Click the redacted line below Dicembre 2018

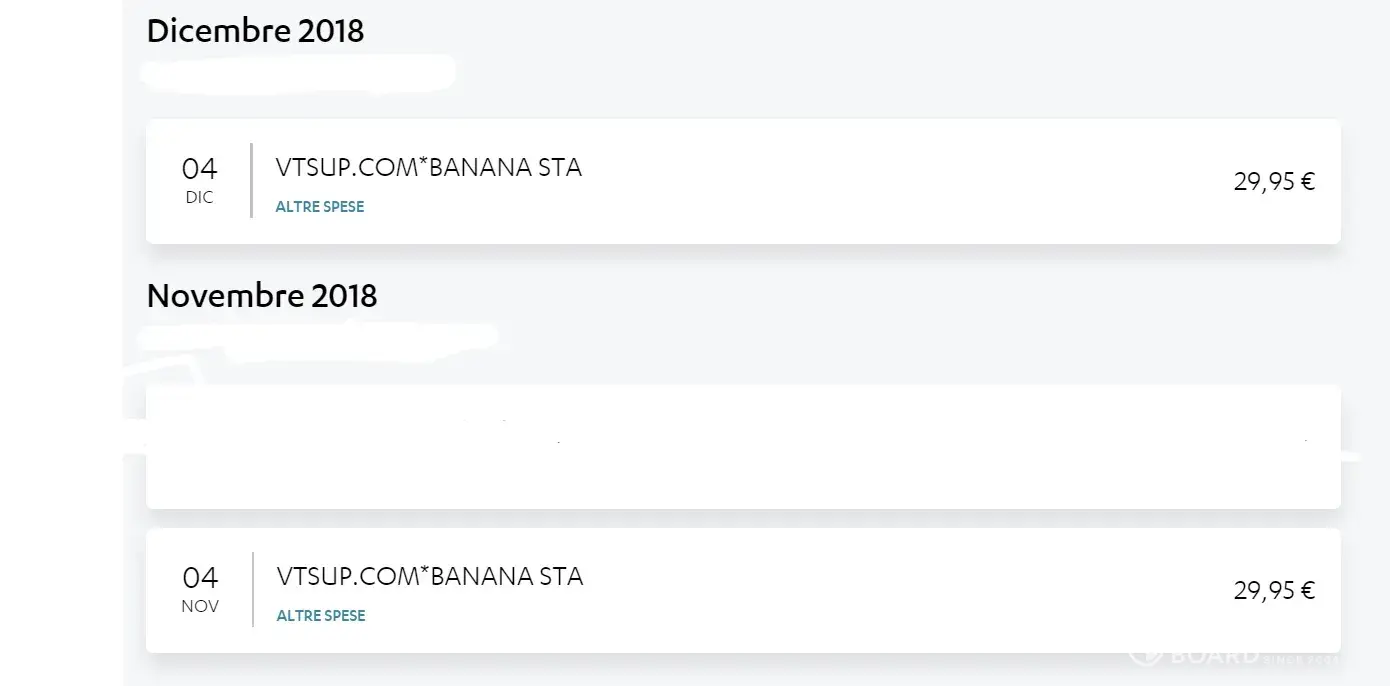tap(298, 73)
